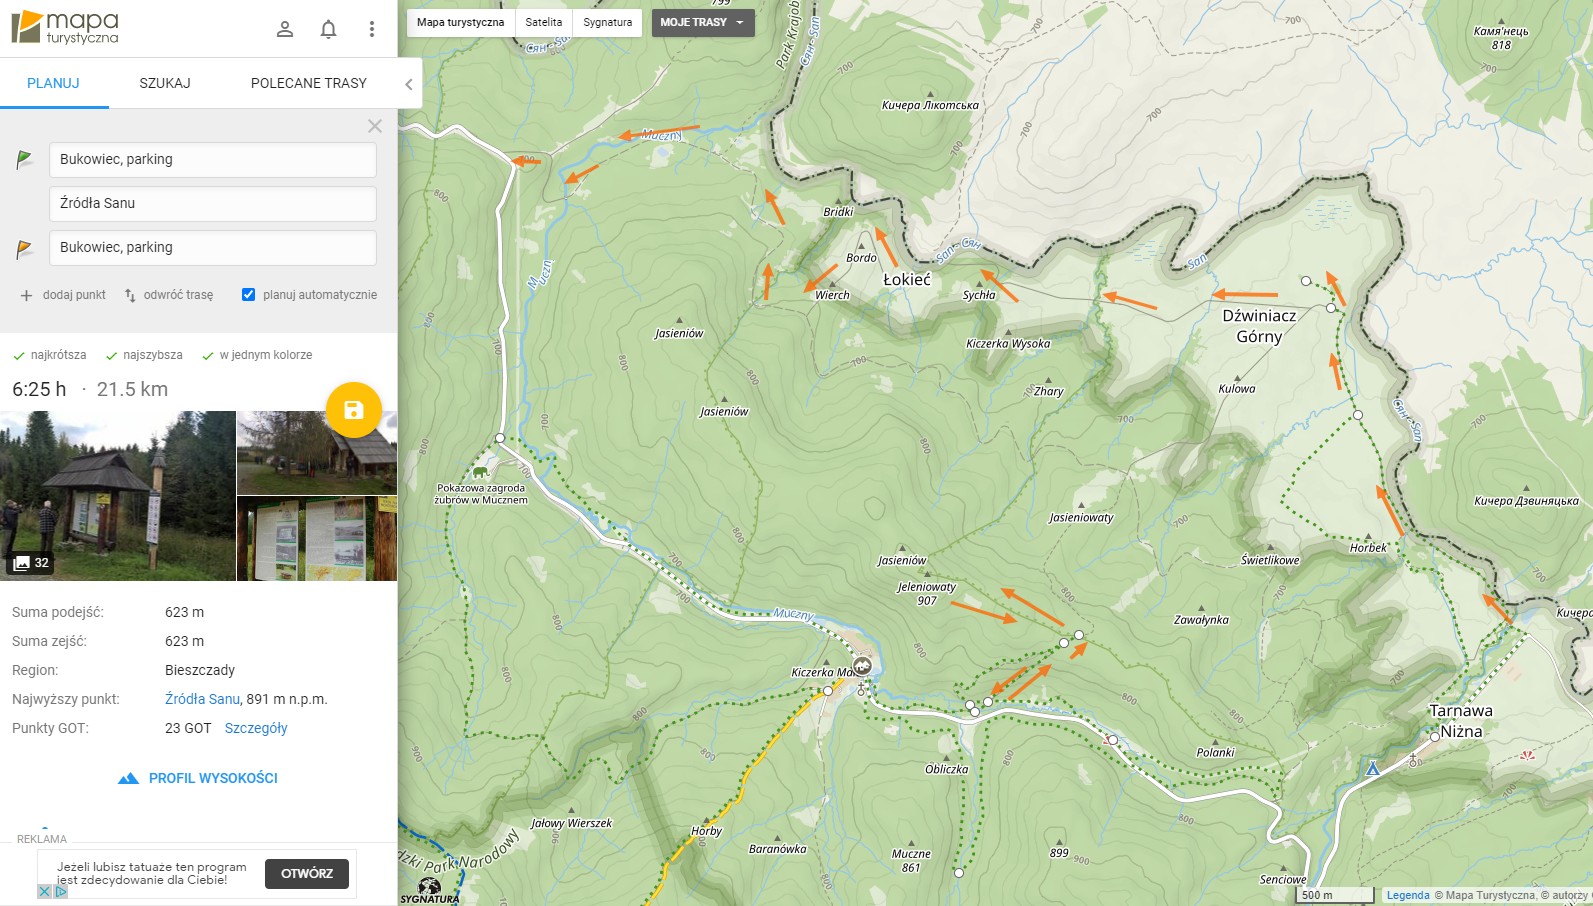Click 'dodaj punkt' plus to add waypoint

[27, 295]
